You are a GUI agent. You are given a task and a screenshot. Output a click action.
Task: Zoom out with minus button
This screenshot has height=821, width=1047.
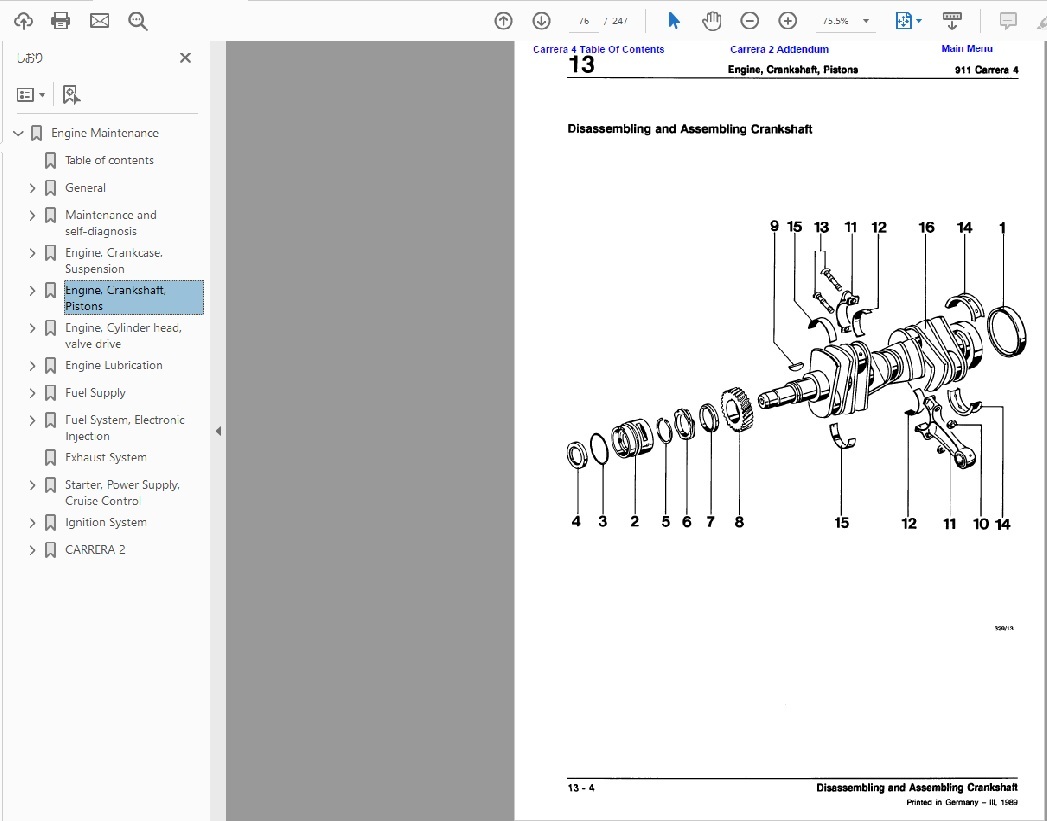tap(750, 21)
